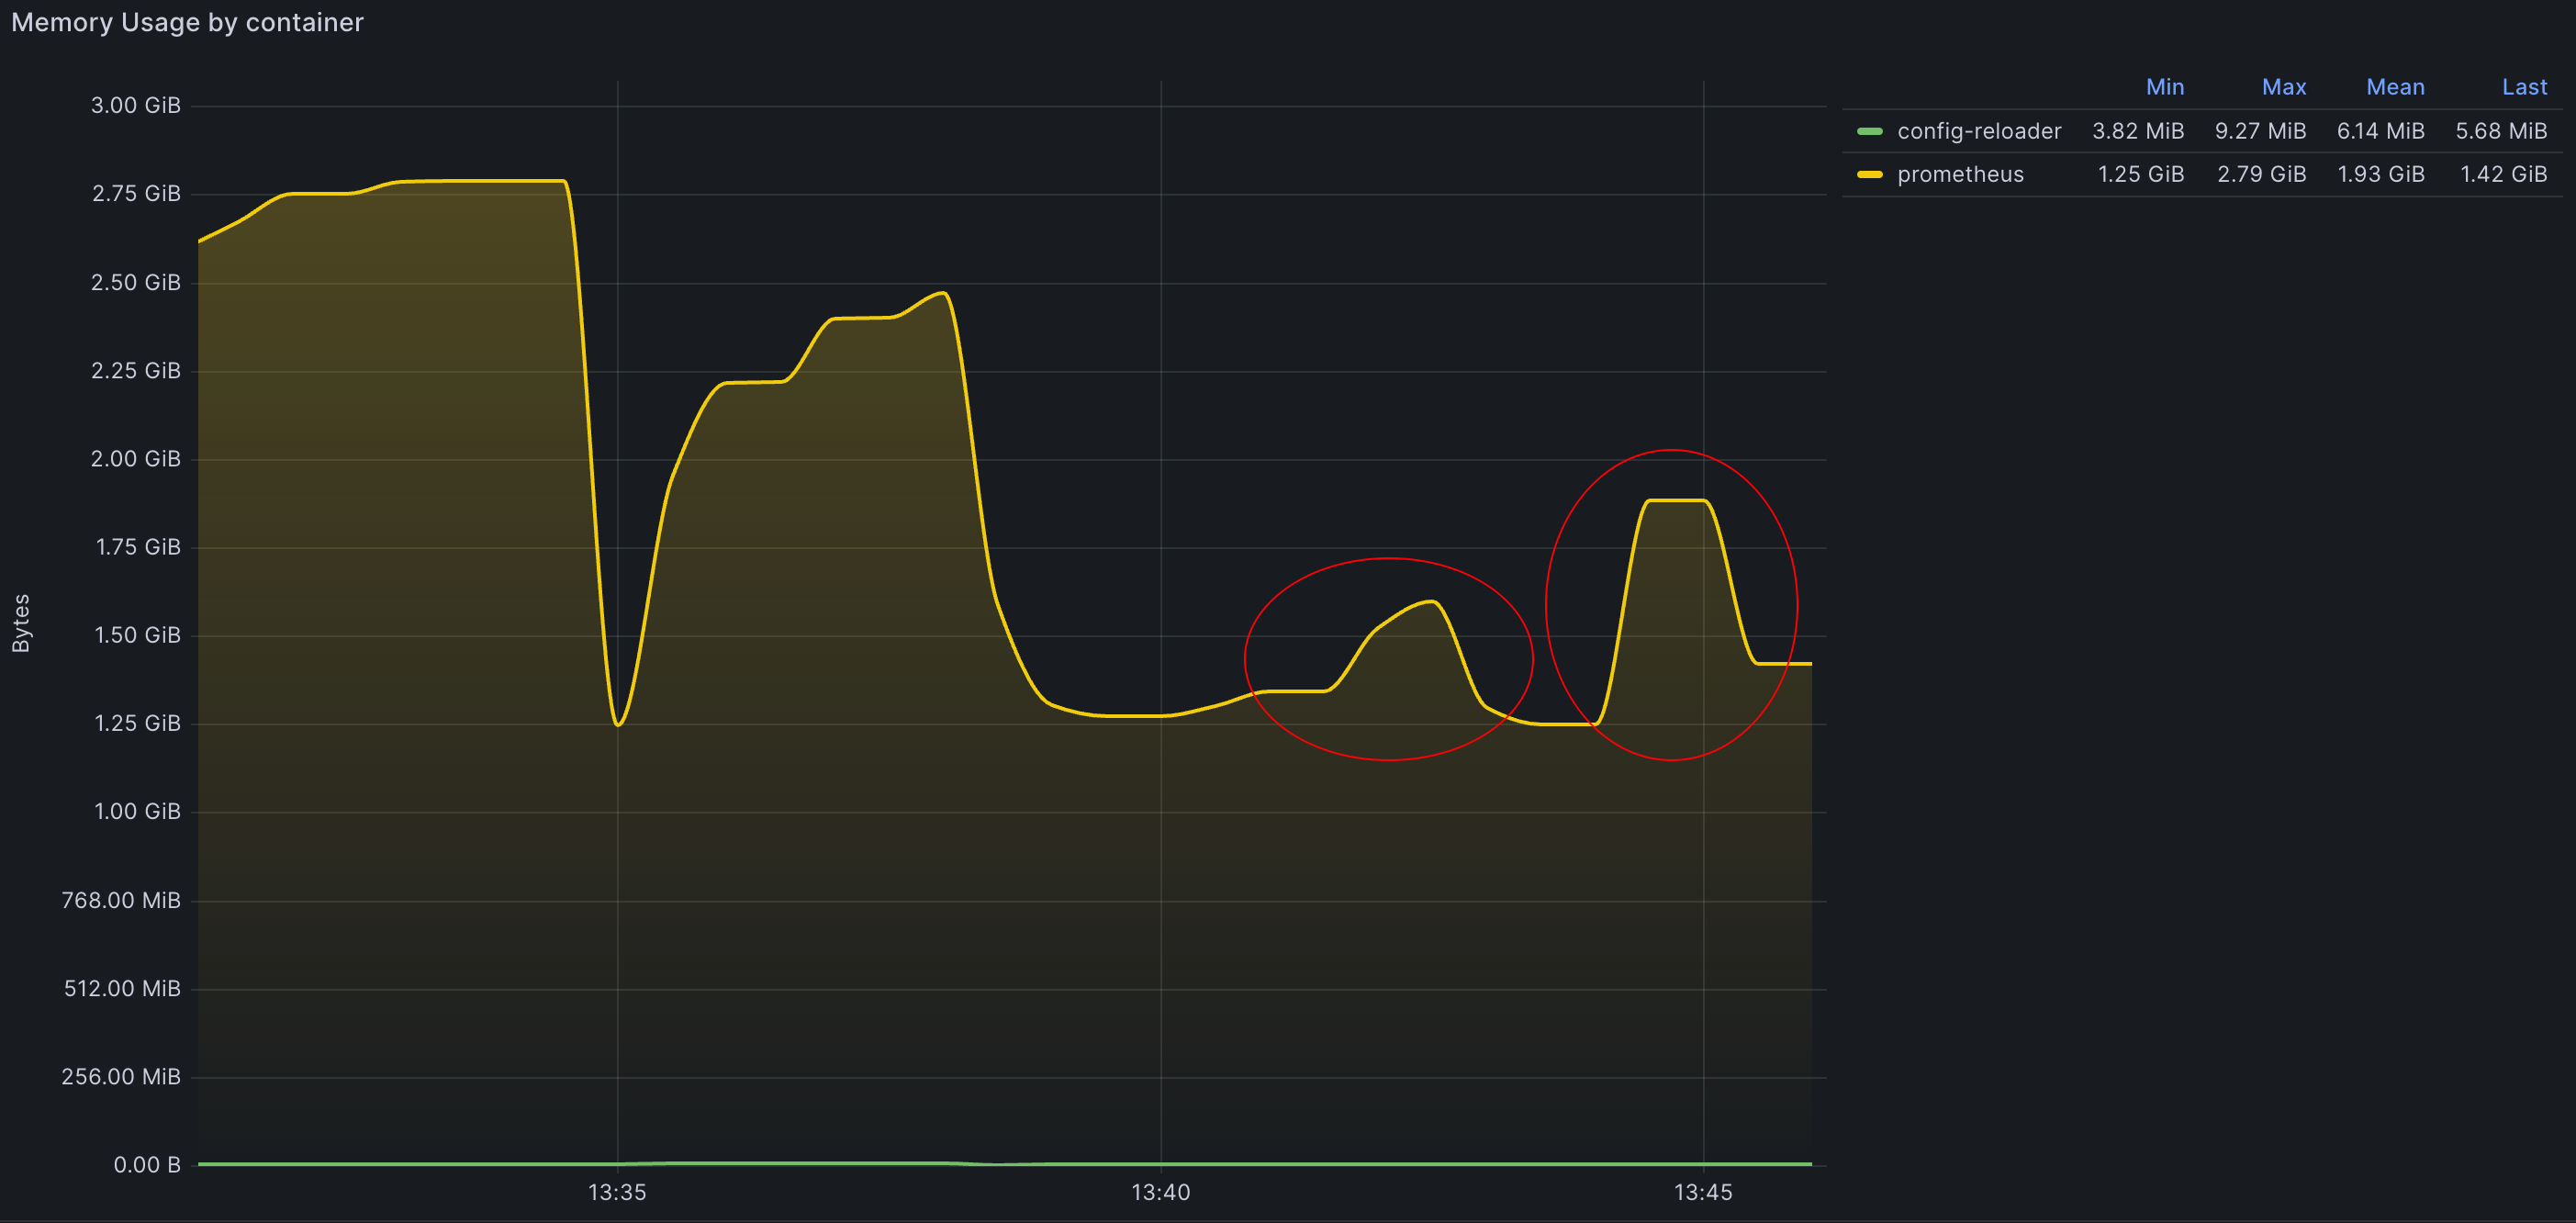Sort legend by the Min column

[x=2166, y=87]
